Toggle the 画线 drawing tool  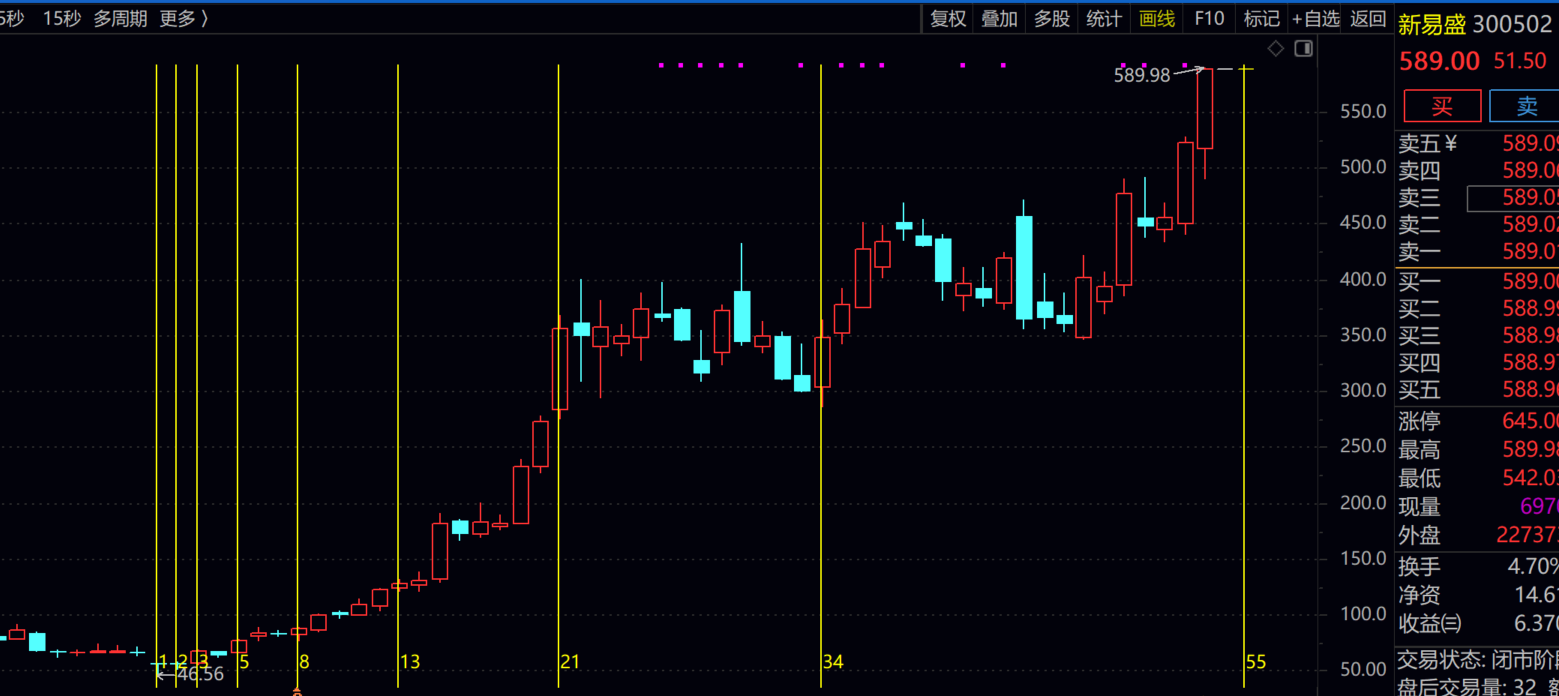coord(1157,19)
